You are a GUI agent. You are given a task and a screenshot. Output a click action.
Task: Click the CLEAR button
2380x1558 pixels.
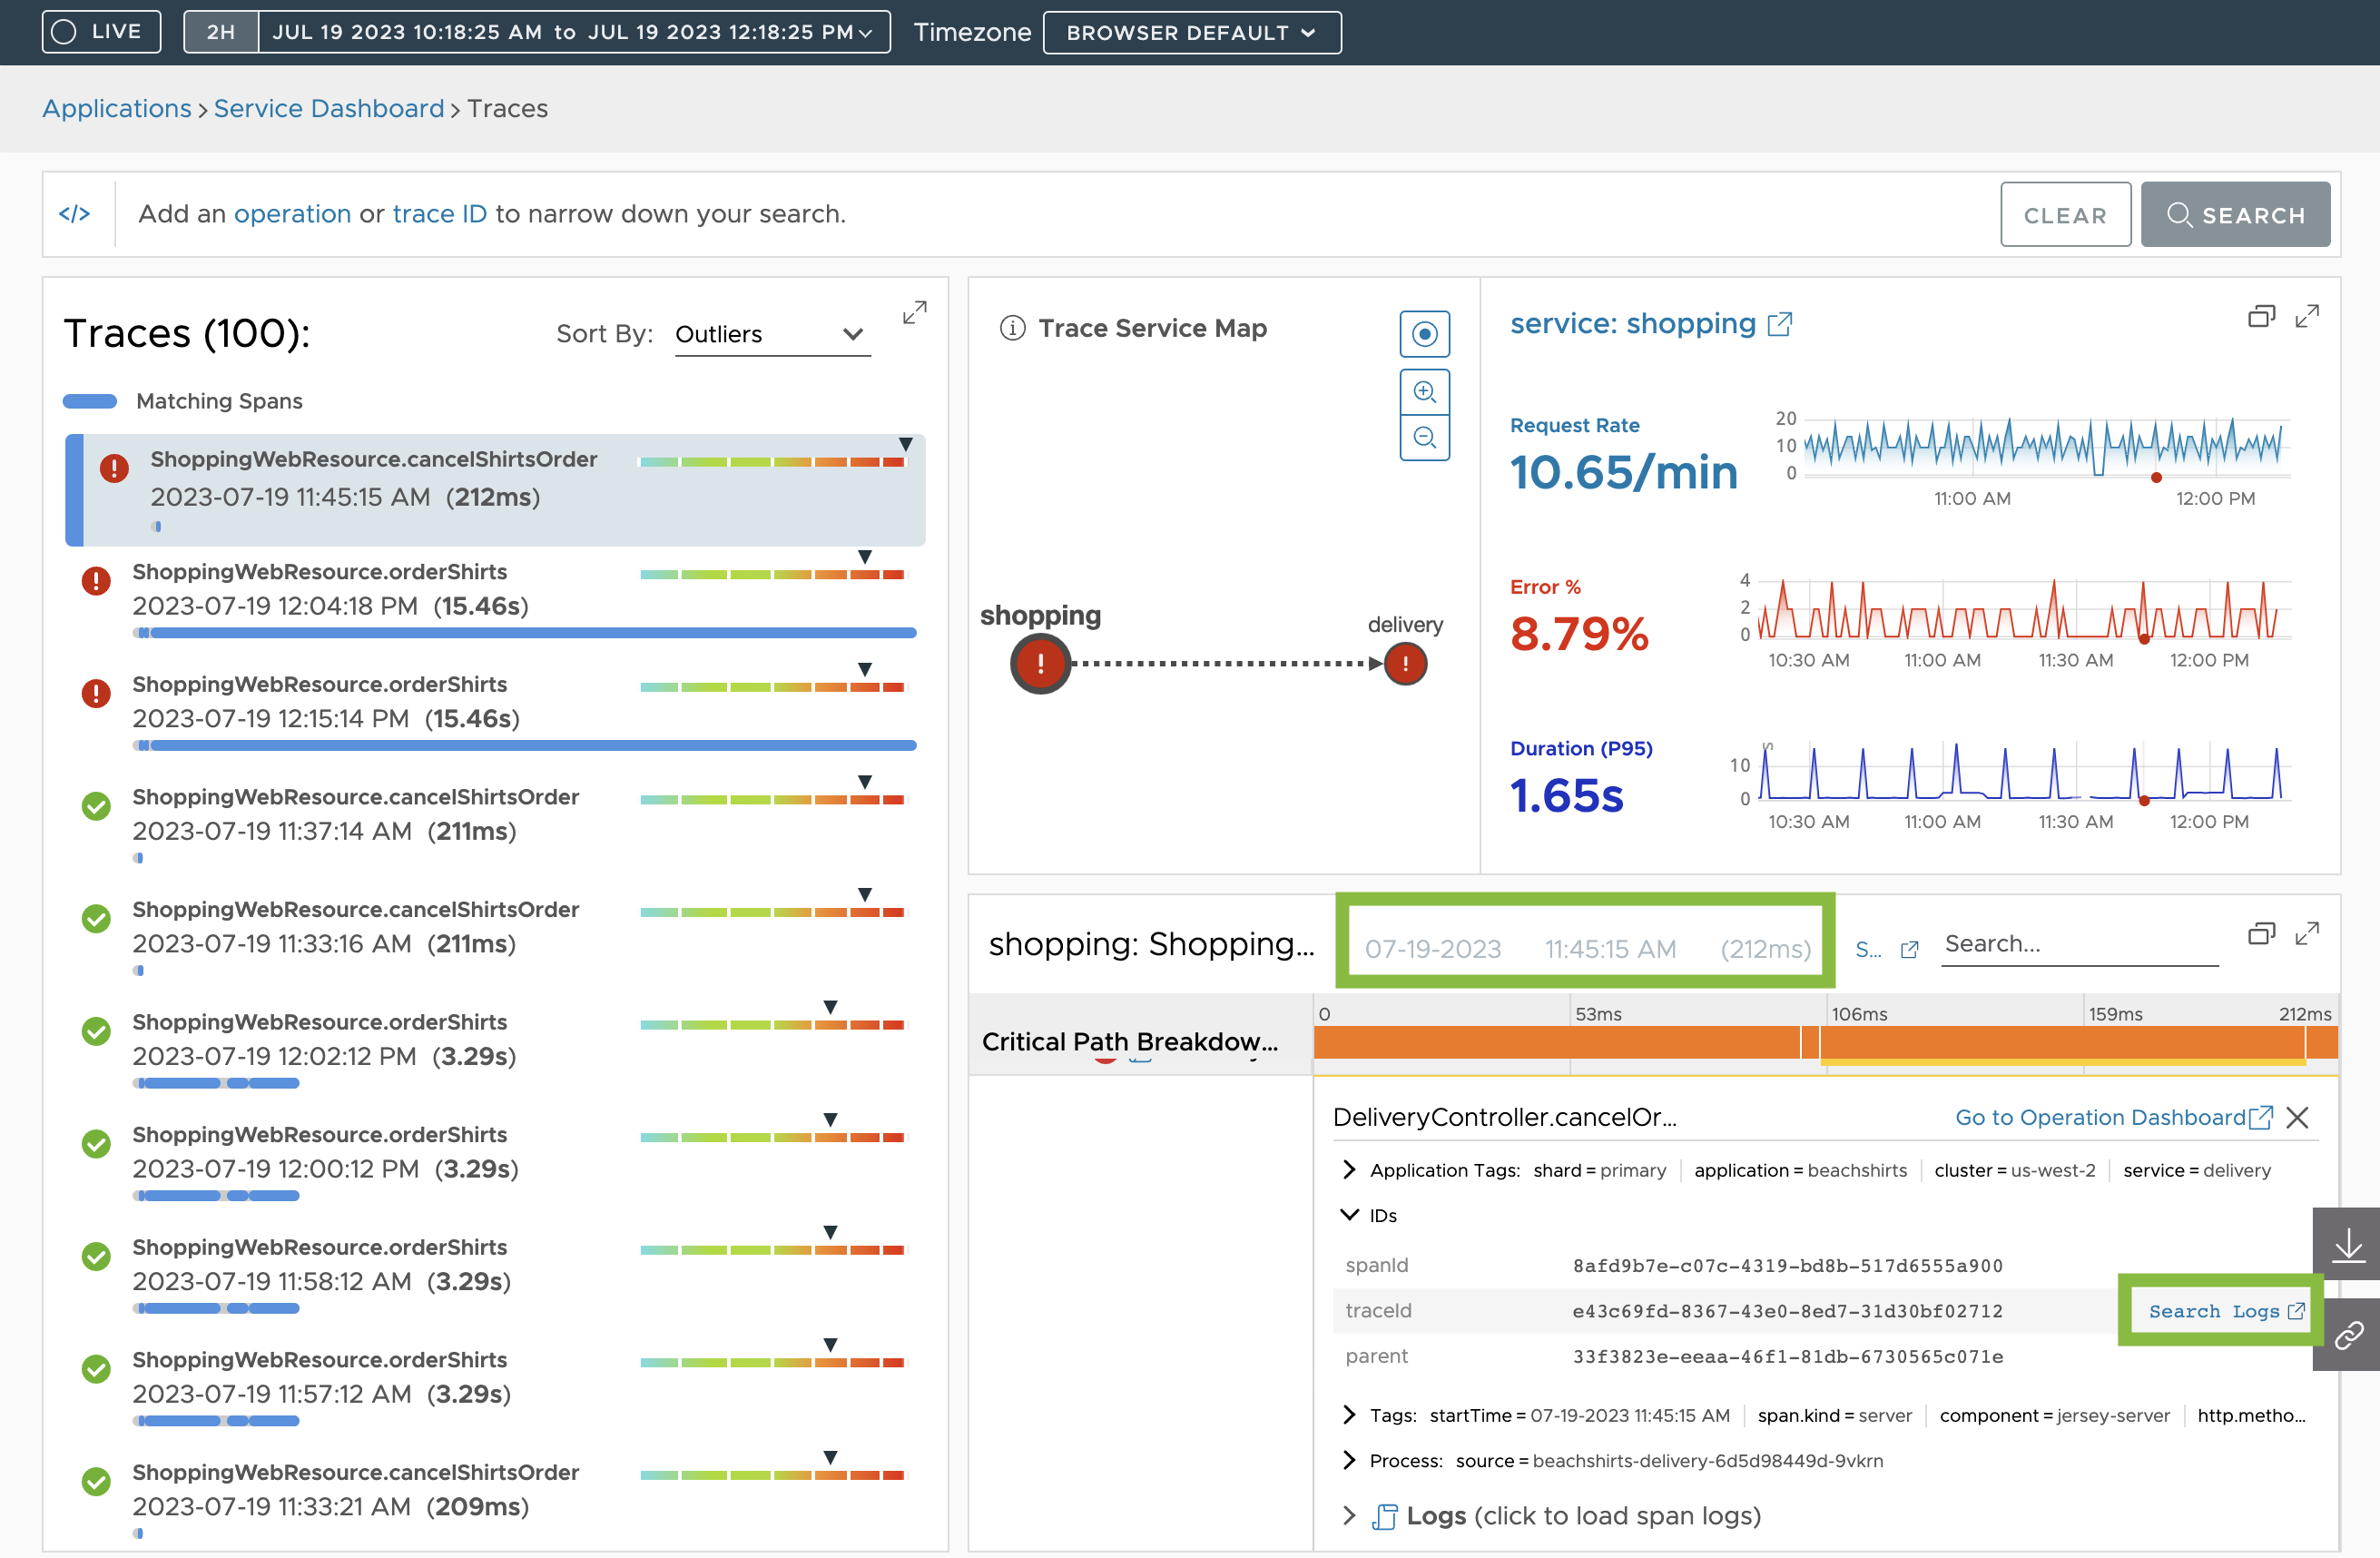coord(2065,214)
